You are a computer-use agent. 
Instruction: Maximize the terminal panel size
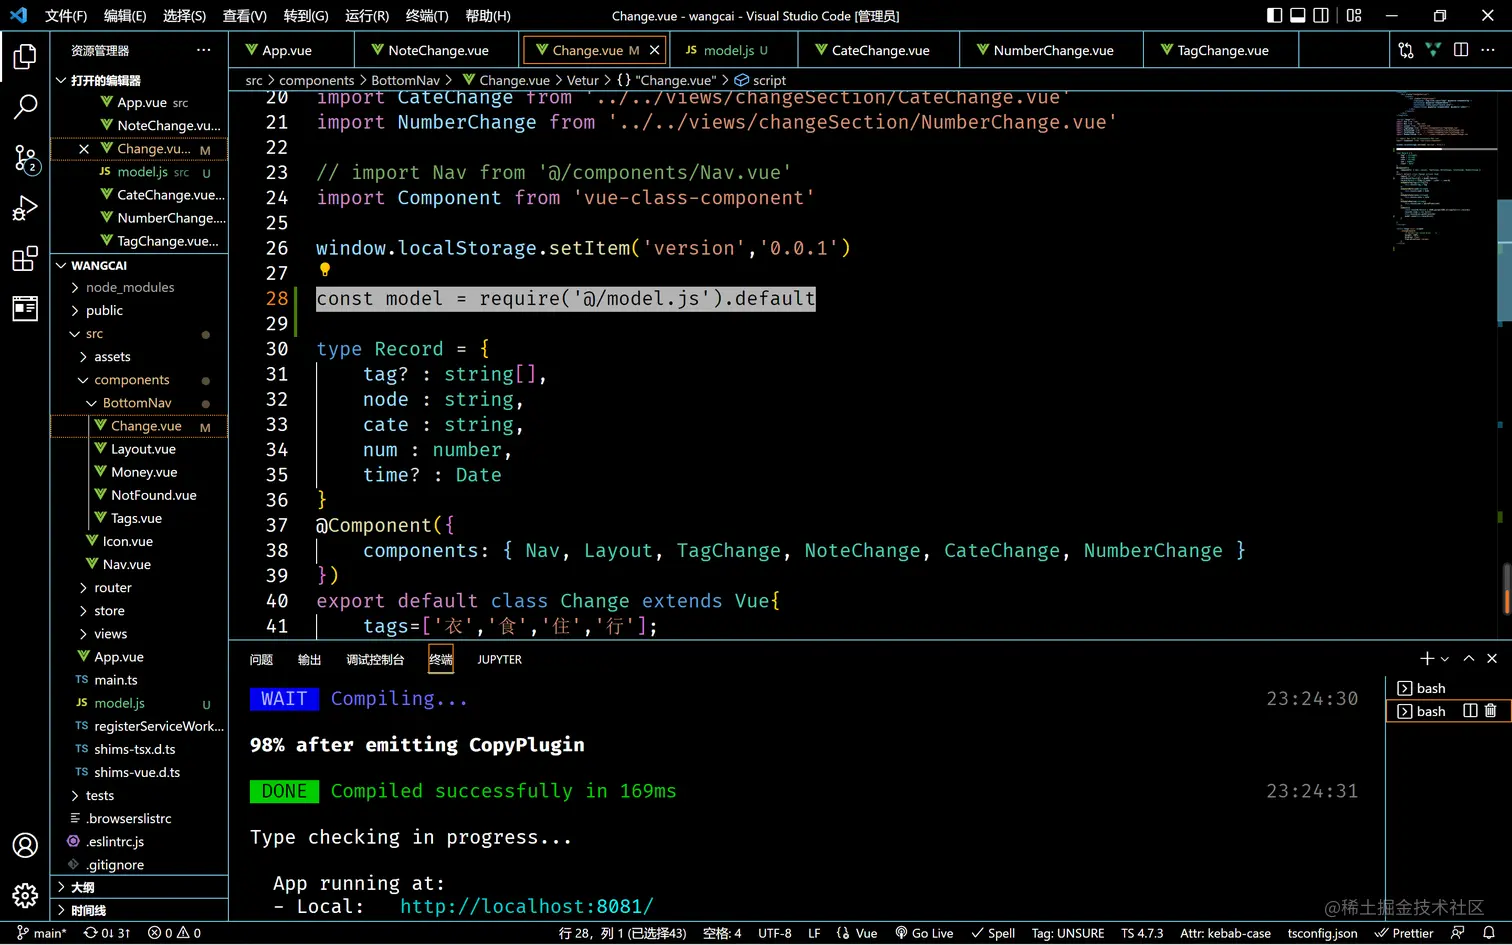(1469, 658)
